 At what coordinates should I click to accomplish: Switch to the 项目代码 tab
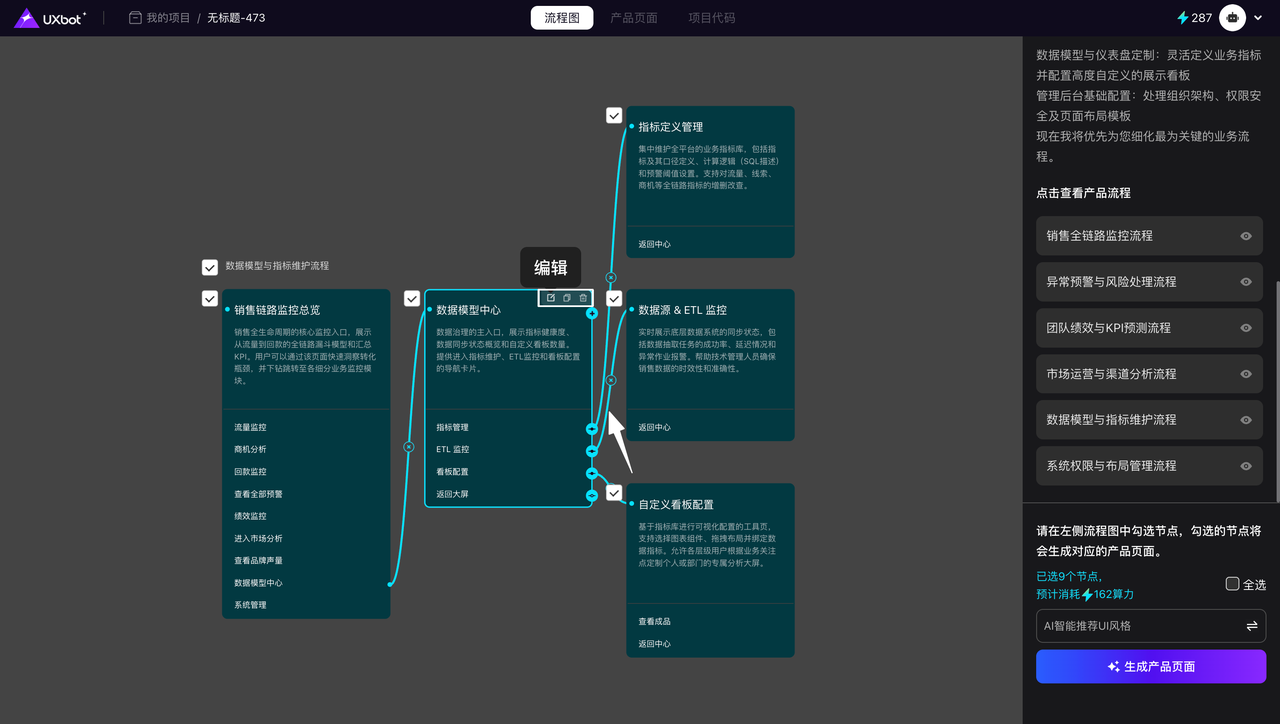coord(711,18)
